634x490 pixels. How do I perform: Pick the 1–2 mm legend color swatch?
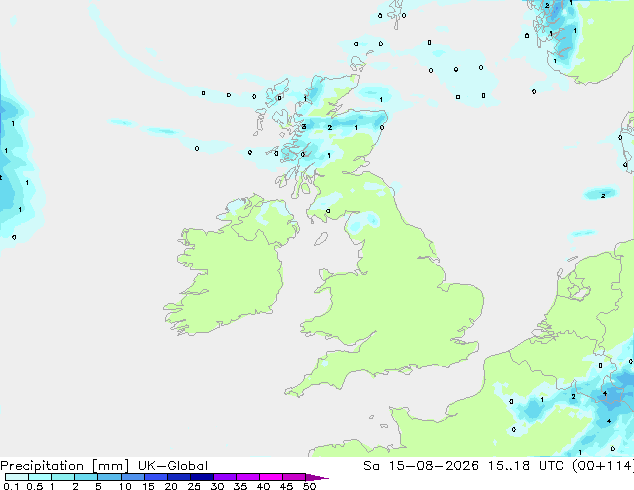pyautogui.click(x=63, y=477)
